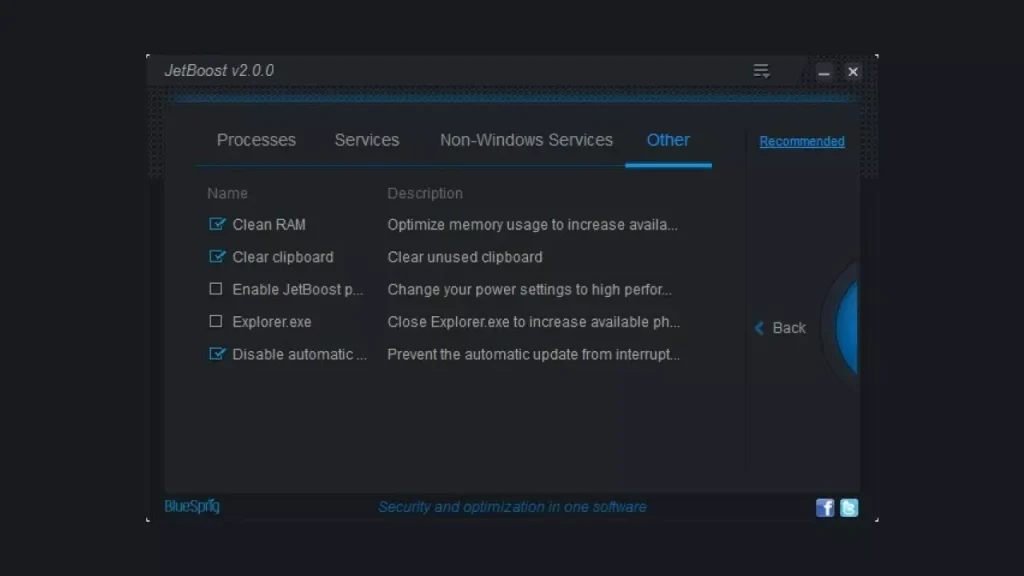
Task: Uncheck the Clear clipboard option
Action: pos(217,257)
